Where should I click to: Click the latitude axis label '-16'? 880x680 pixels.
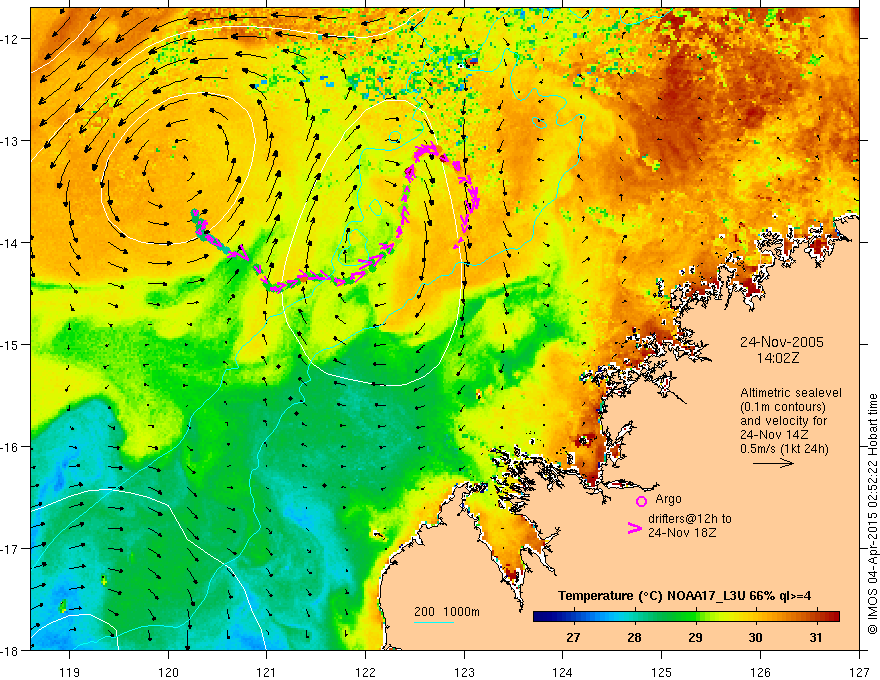click(x=11, y=447)
